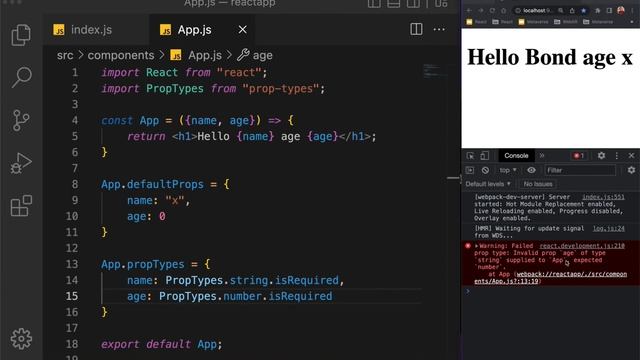Viewport: 640px width, 360px height.
Task: Open the browser profile avatar
Action: (621, 11)
